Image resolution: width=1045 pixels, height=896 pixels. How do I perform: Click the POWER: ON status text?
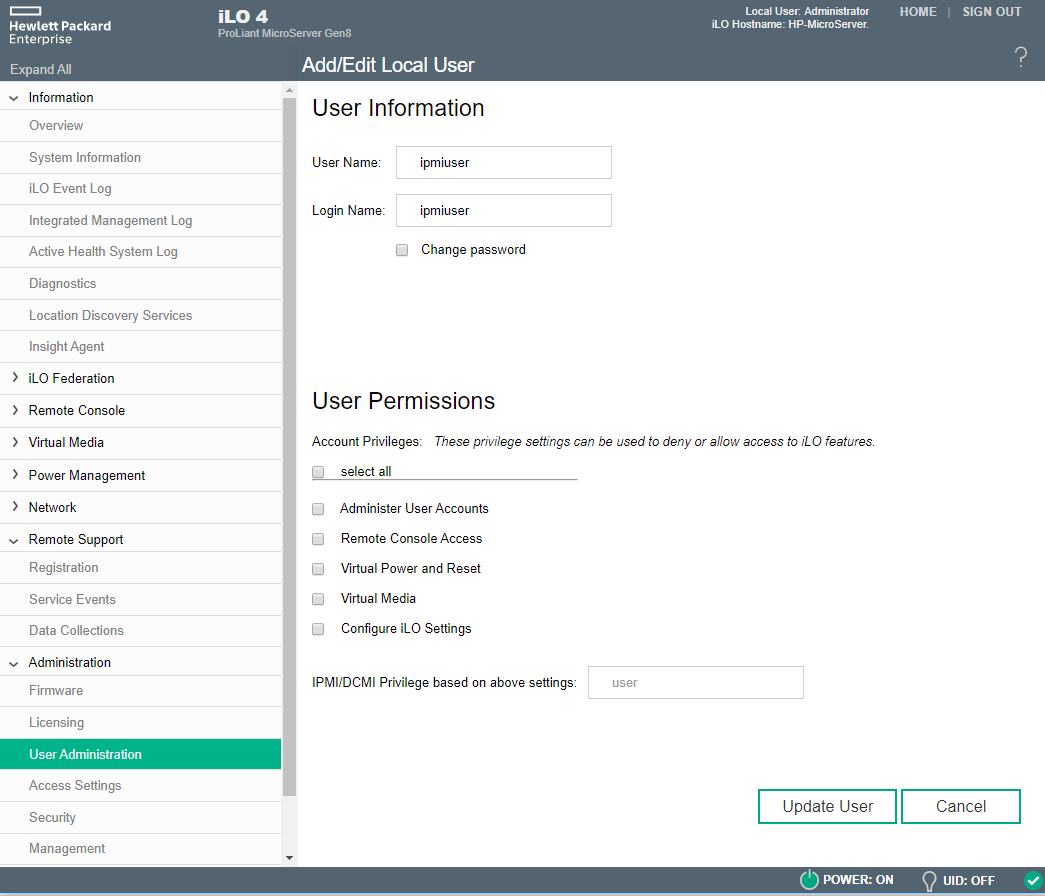tap(858, 880)
